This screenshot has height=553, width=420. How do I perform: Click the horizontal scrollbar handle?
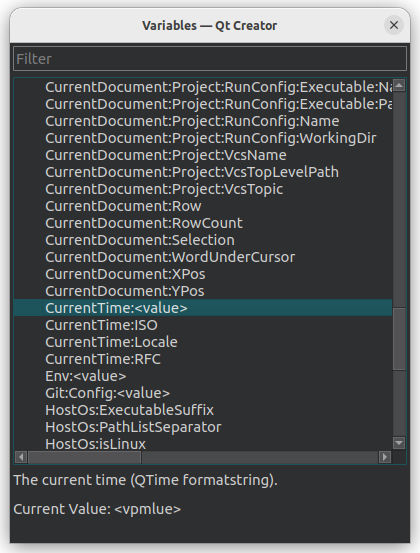pos(85,457)
